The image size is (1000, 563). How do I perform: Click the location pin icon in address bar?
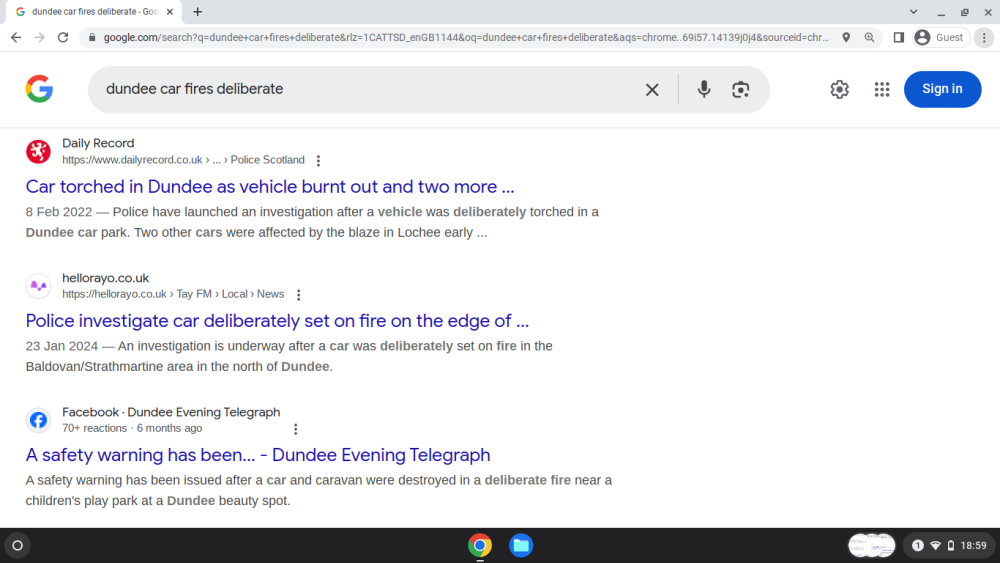(846, 38)
